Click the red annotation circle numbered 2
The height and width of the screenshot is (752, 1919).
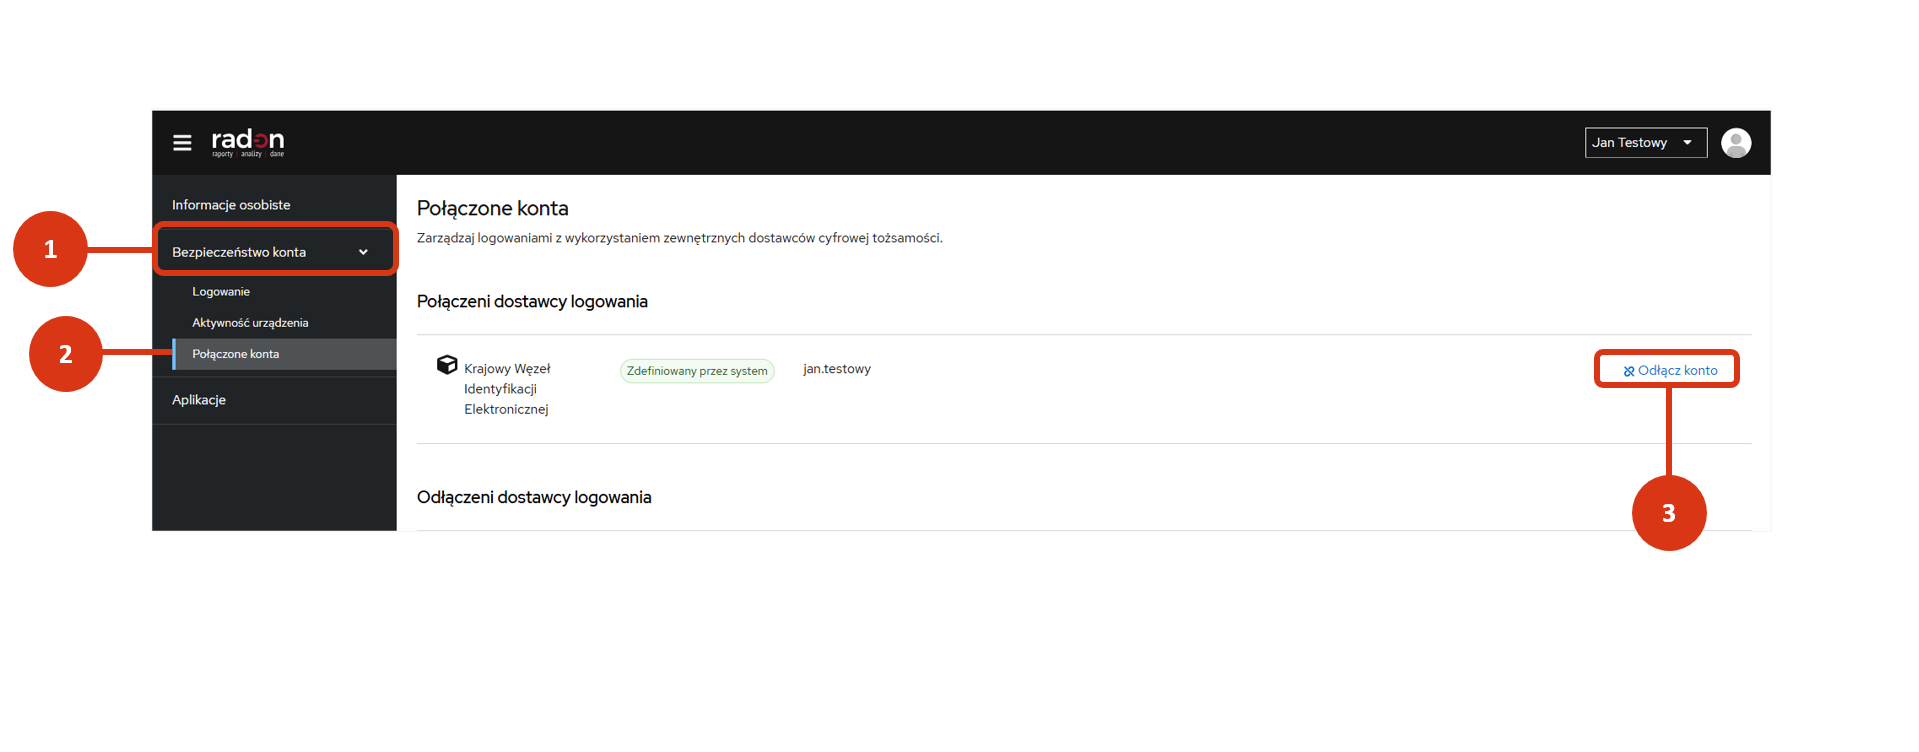coord(66,354)
